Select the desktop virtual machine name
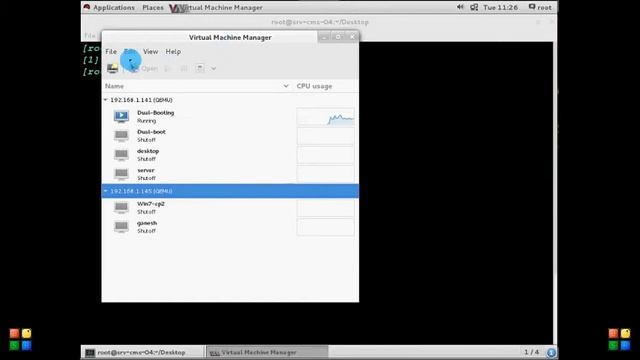Screen dimensions: 640x360 [148, 151]
